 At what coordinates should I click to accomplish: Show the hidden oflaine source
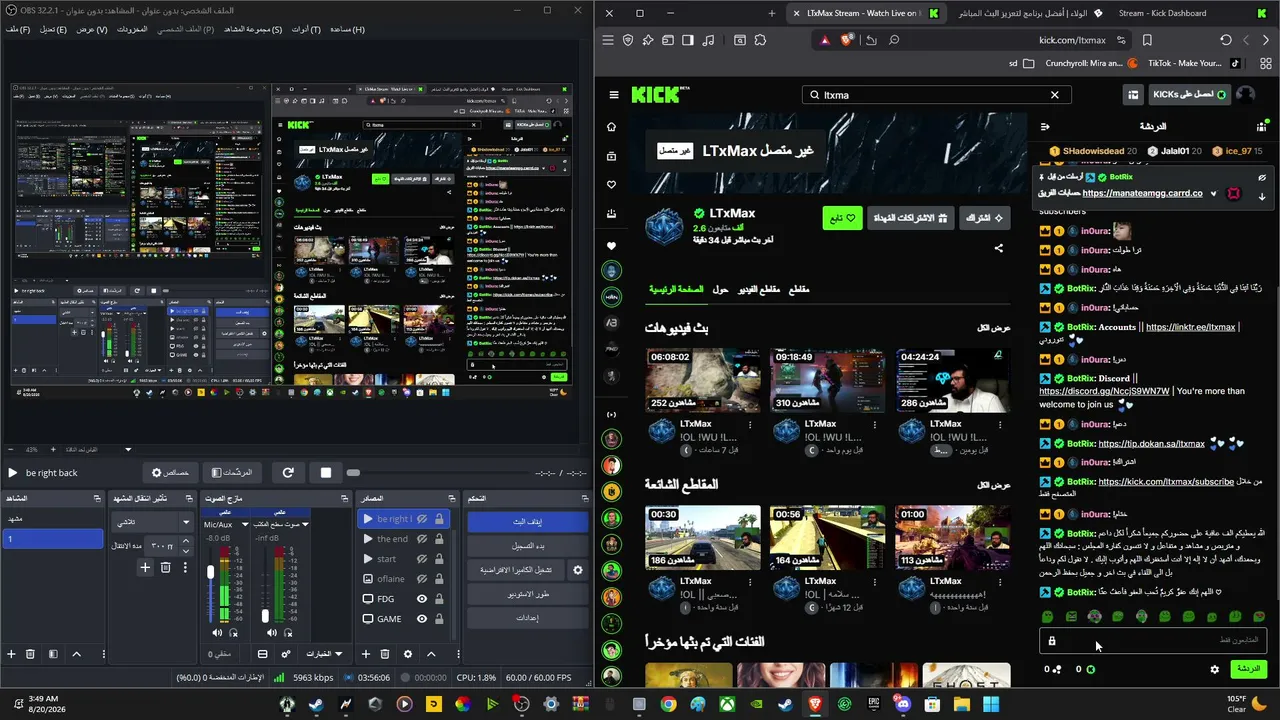tap(422, 579)
